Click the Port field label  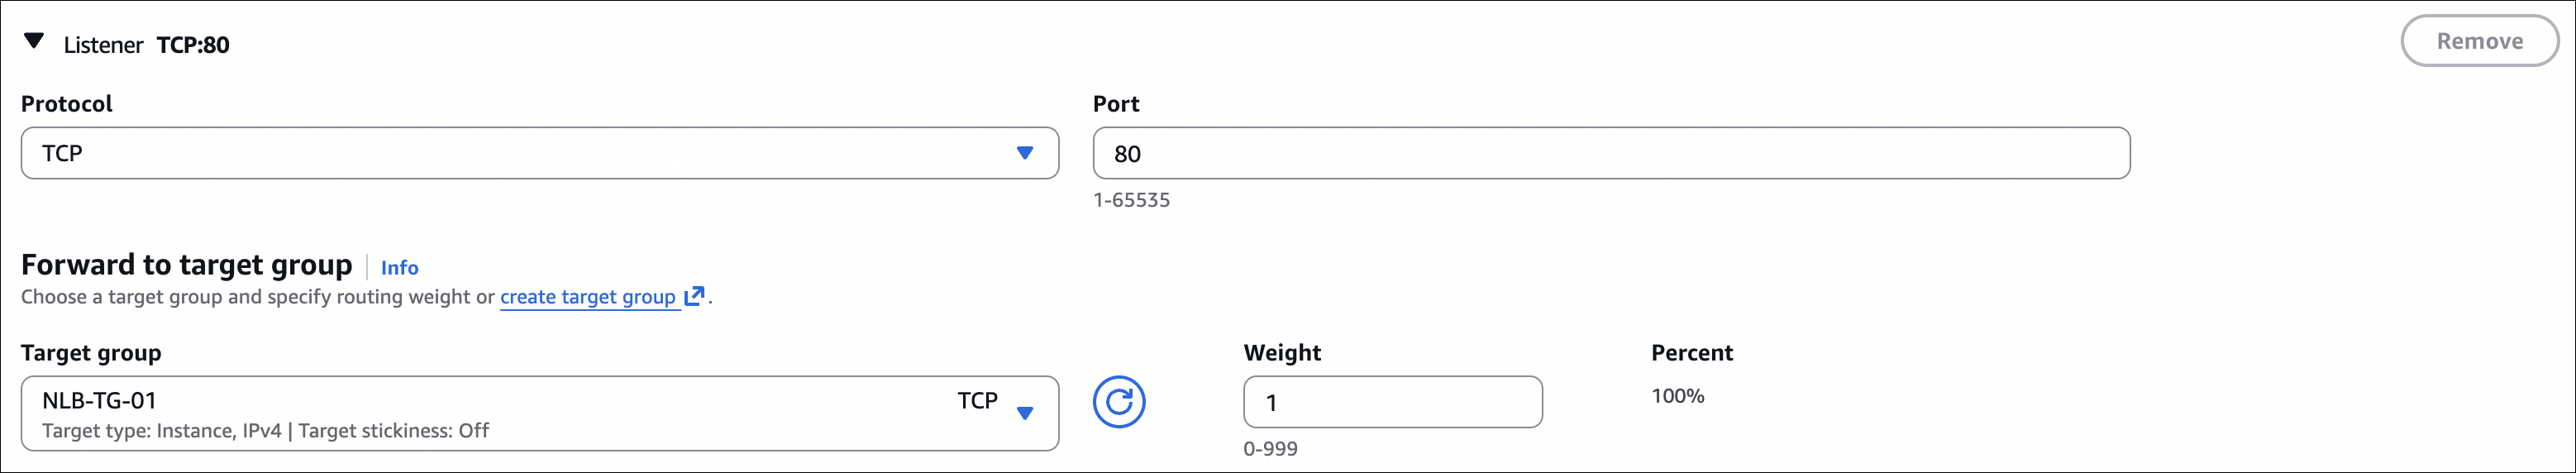1116,104
